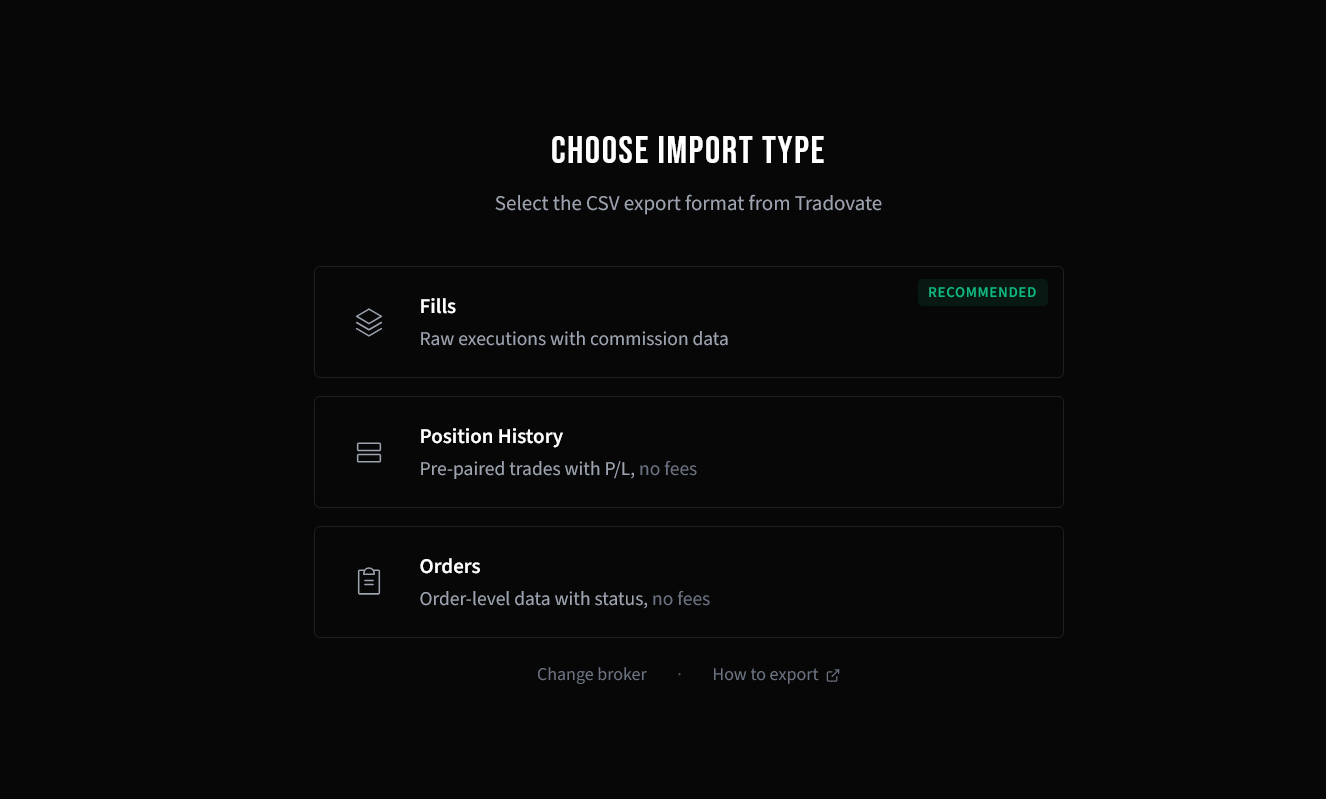The height and width of the screenshot is (799, 1326).
Task: Click the external link icon after How to export
Action: click(x=833, y=675)
